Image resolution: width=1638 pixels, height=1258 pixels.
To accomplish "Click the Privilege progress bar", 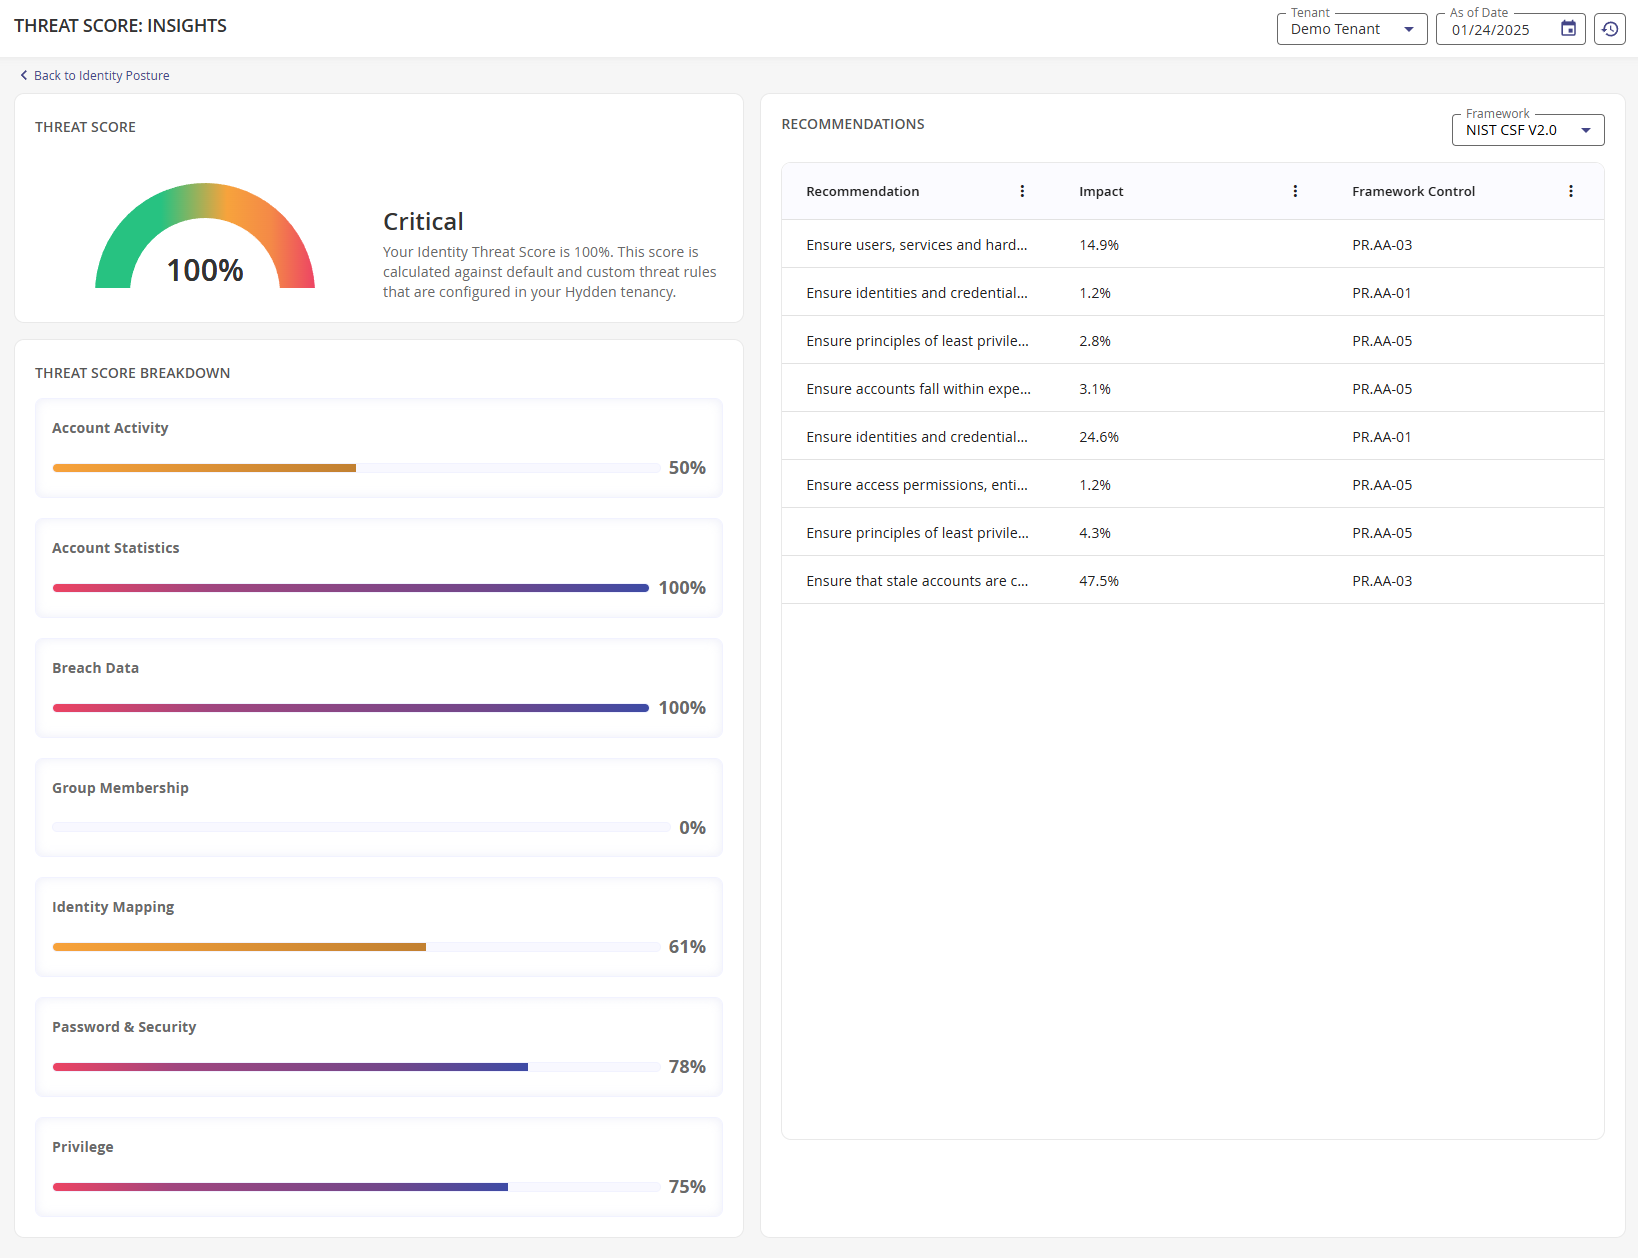I will 356,1187.
